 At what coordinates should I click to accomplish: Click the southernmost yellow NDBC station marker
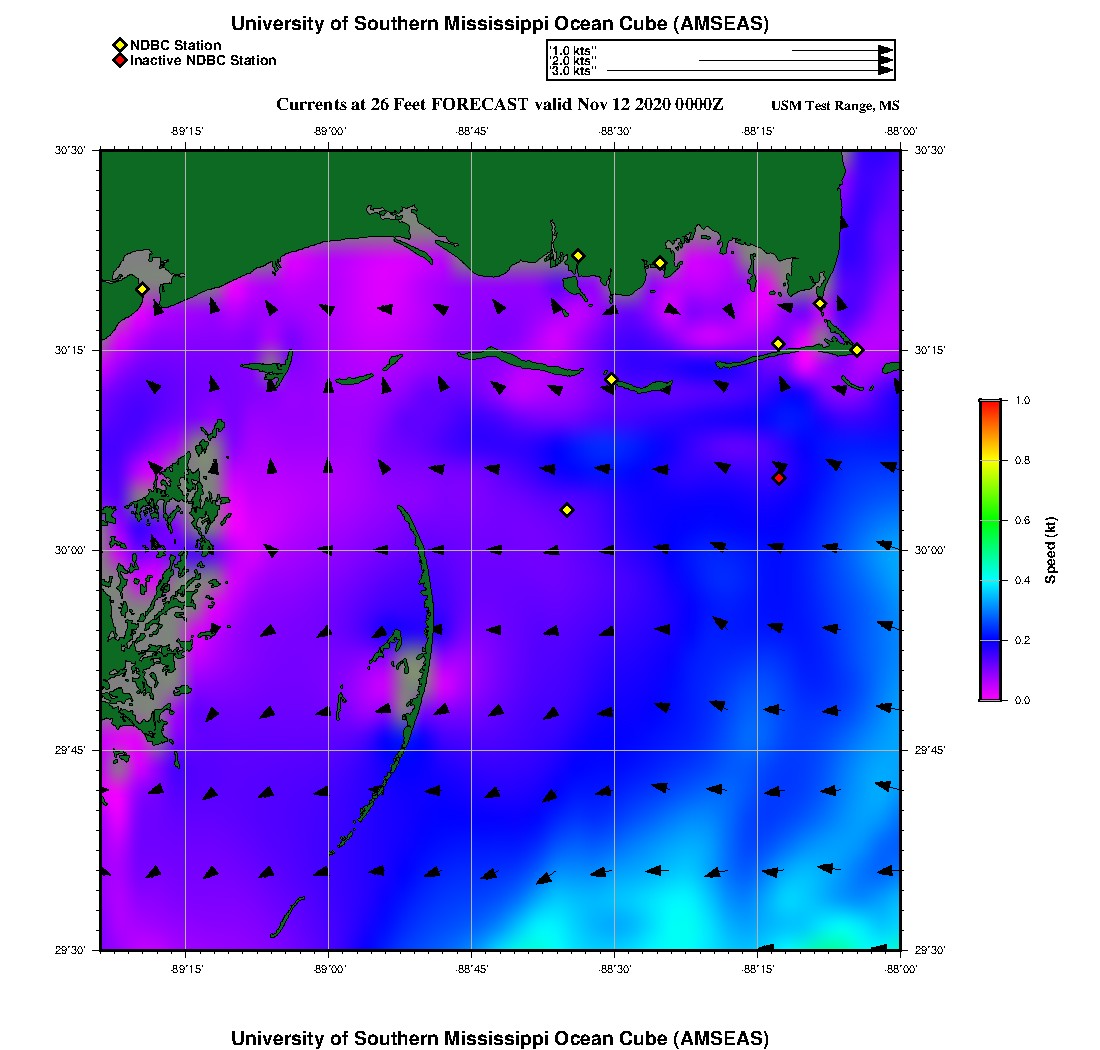[x=567, y=510]
